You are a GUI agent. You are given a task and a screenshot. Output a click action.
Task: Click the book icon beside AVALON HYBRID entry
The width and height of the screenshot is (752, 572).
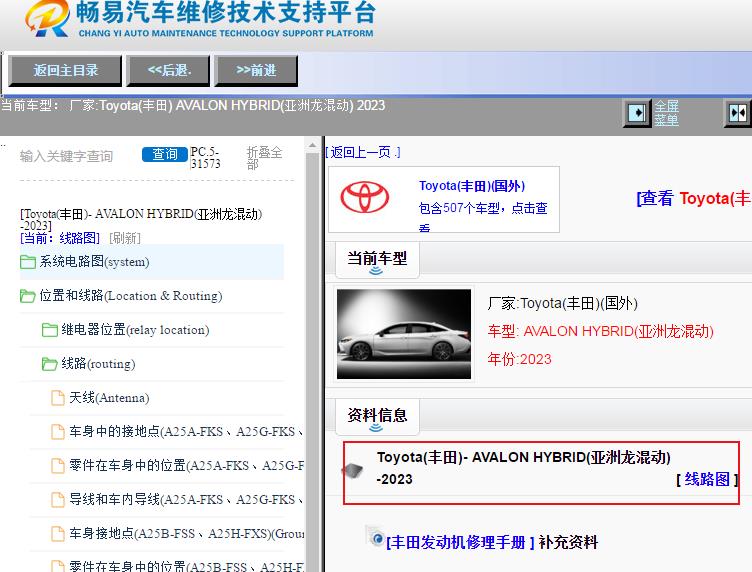coord(352,470)
